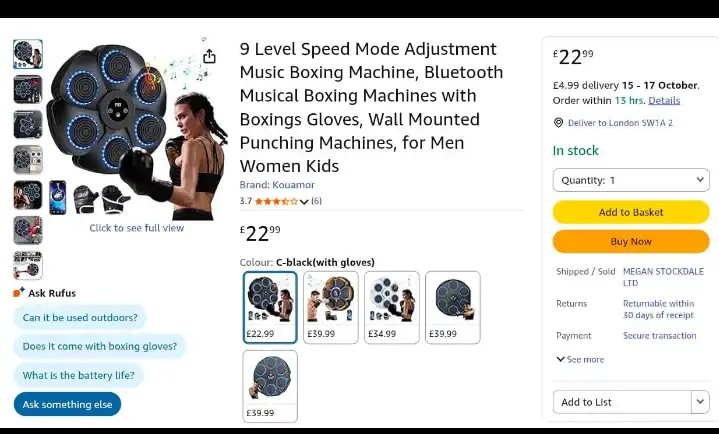The image size is (719, 434).
Task: Show the last thumbnail in gallery
Action: pyautogui.click(x=28, y=265)
